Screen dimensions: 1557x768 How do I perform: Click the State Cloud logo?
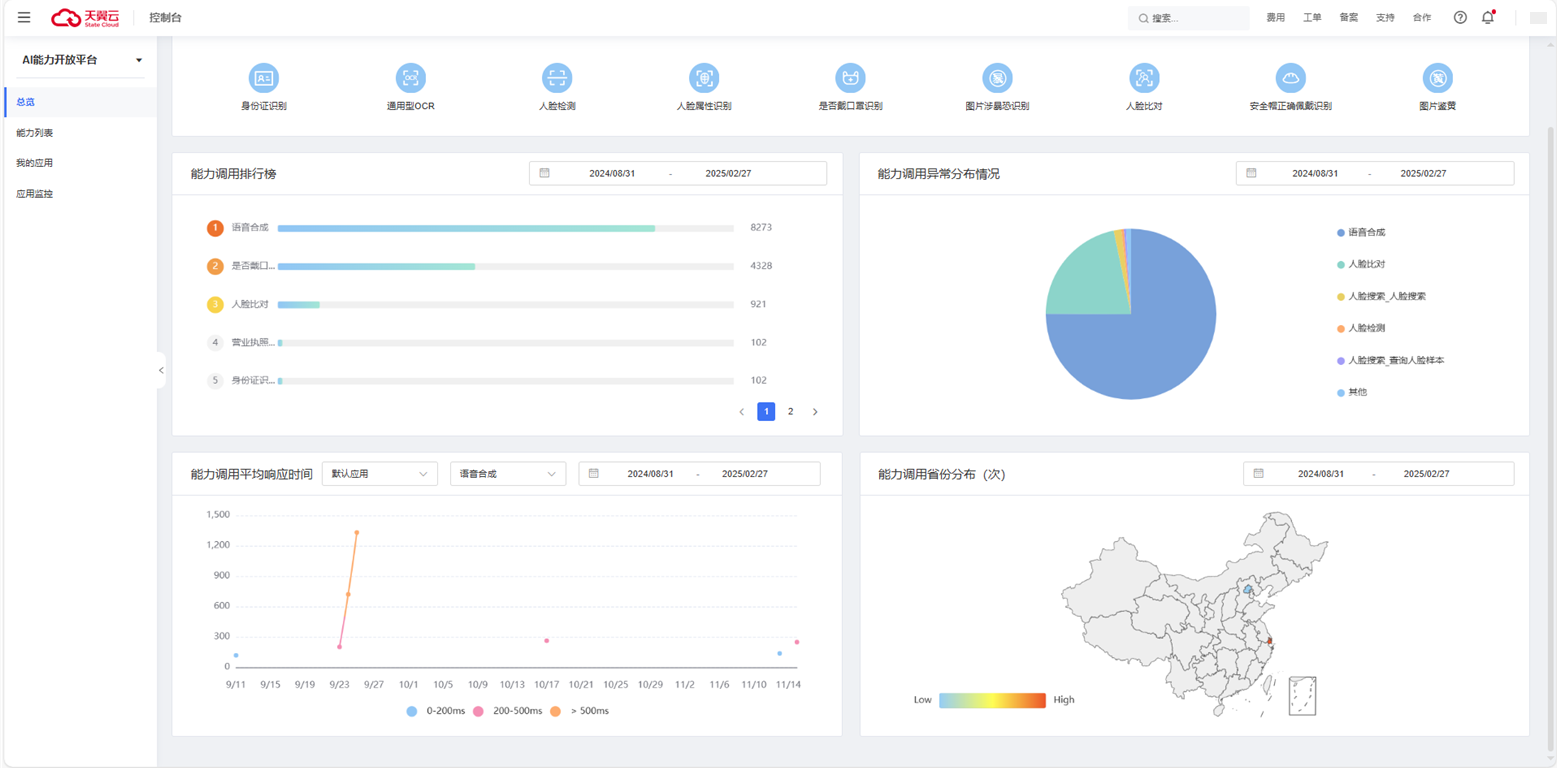[85, 17]
